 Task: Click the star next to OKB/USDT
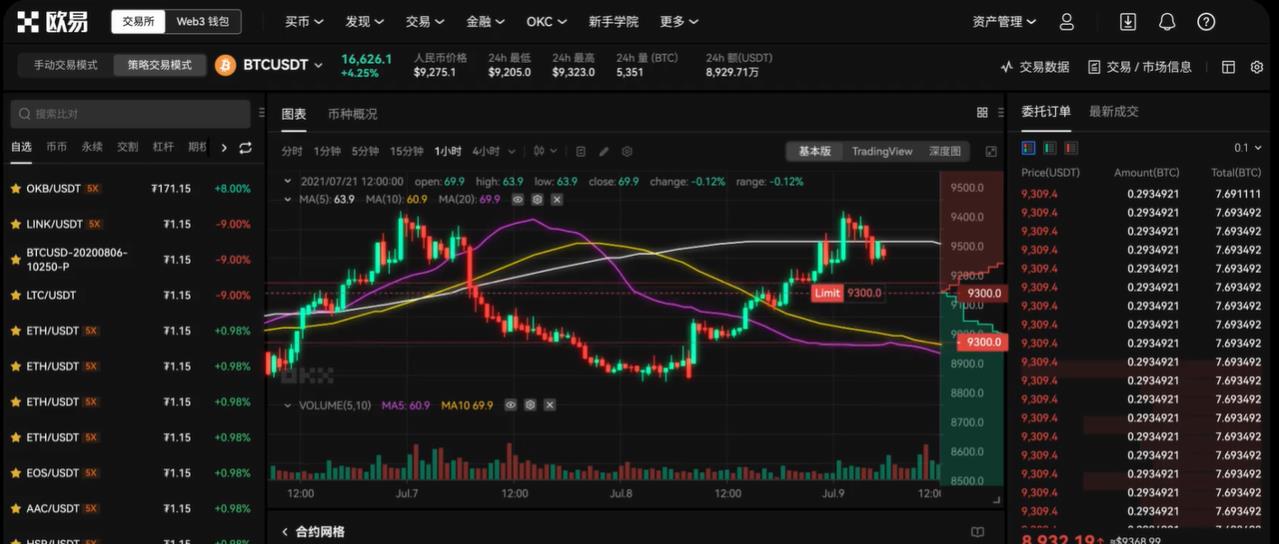point(16,188)
